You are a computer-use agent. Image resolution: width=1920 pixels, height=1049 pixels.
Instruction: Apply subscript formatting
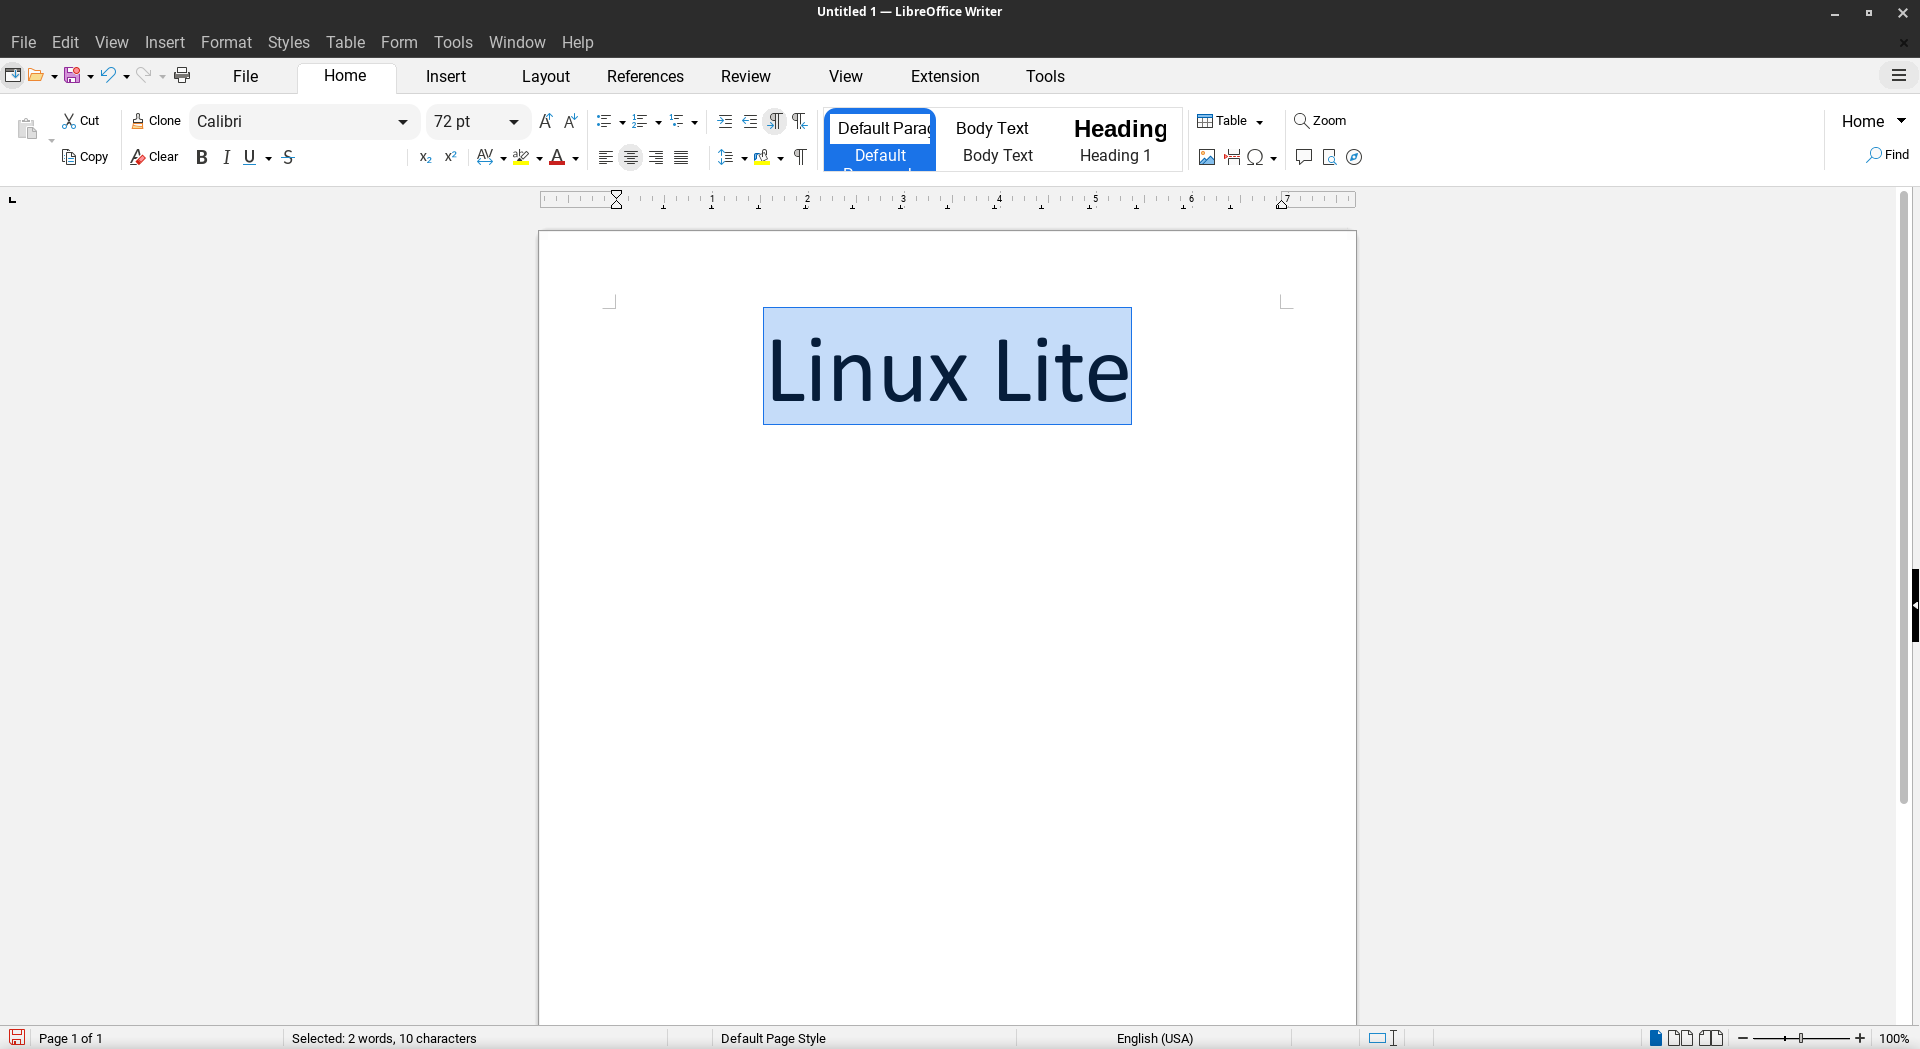click(425, 157)
